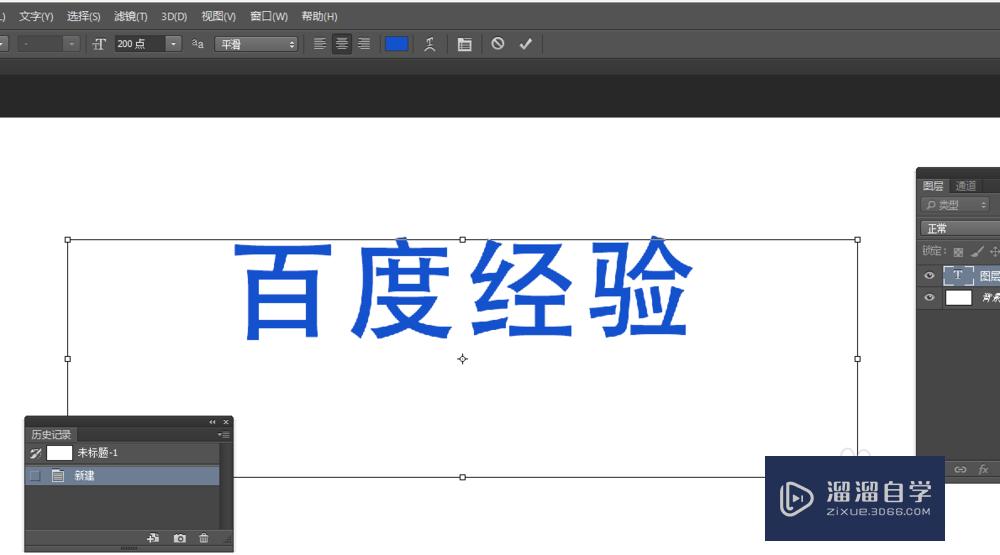
Task: Open the 类型 layer filter dropdown
Action: point(955,205)
